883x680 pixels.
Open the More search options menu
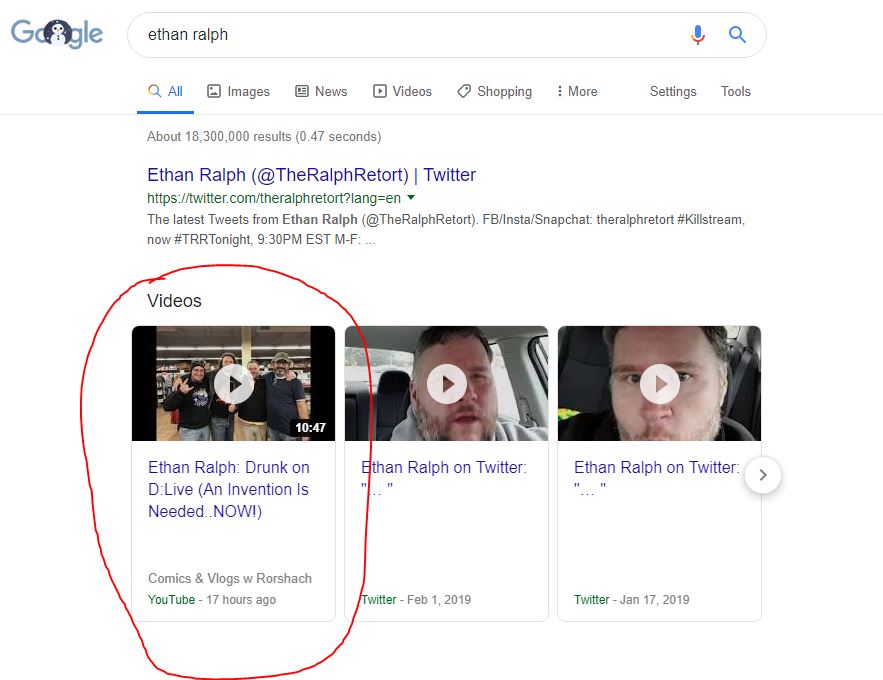(x=577, y=91)
